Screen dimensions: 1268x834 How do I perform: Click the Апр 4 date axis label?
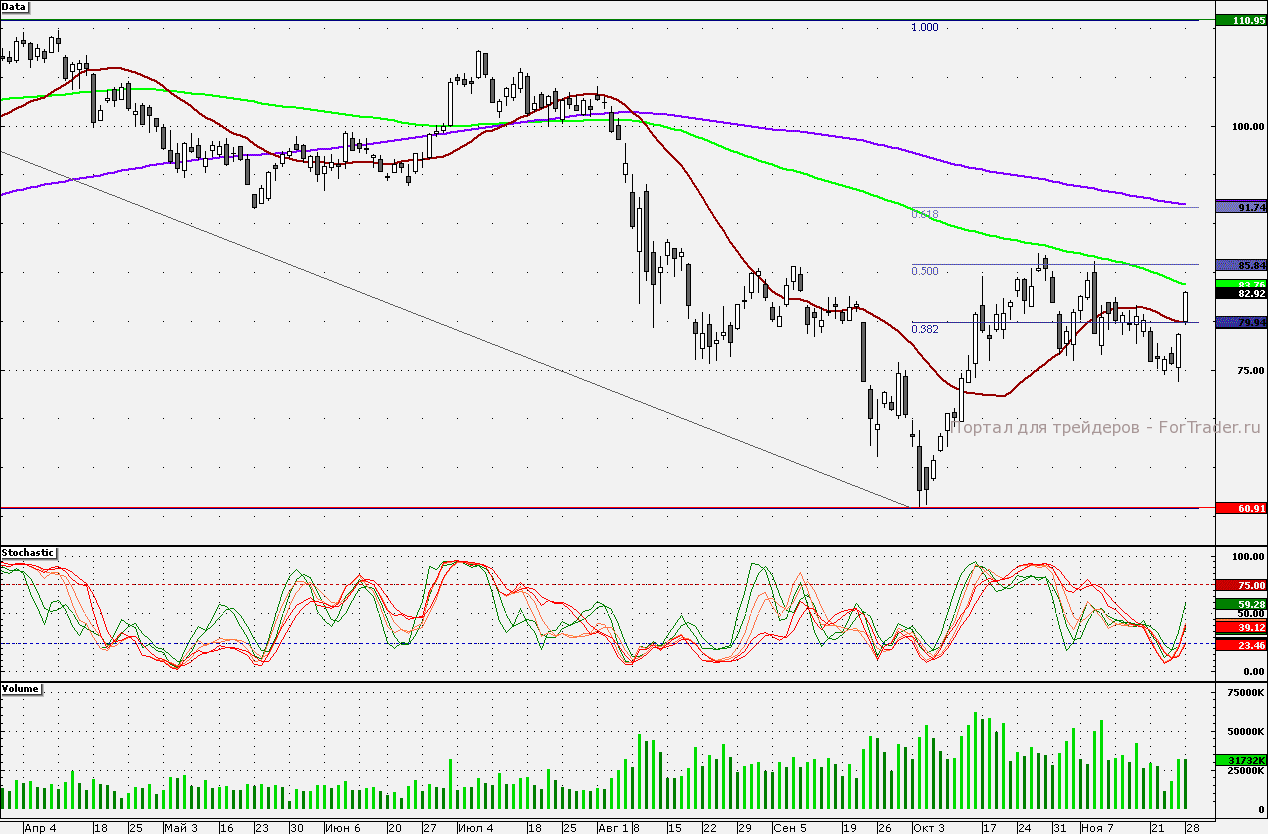point(41,828)
